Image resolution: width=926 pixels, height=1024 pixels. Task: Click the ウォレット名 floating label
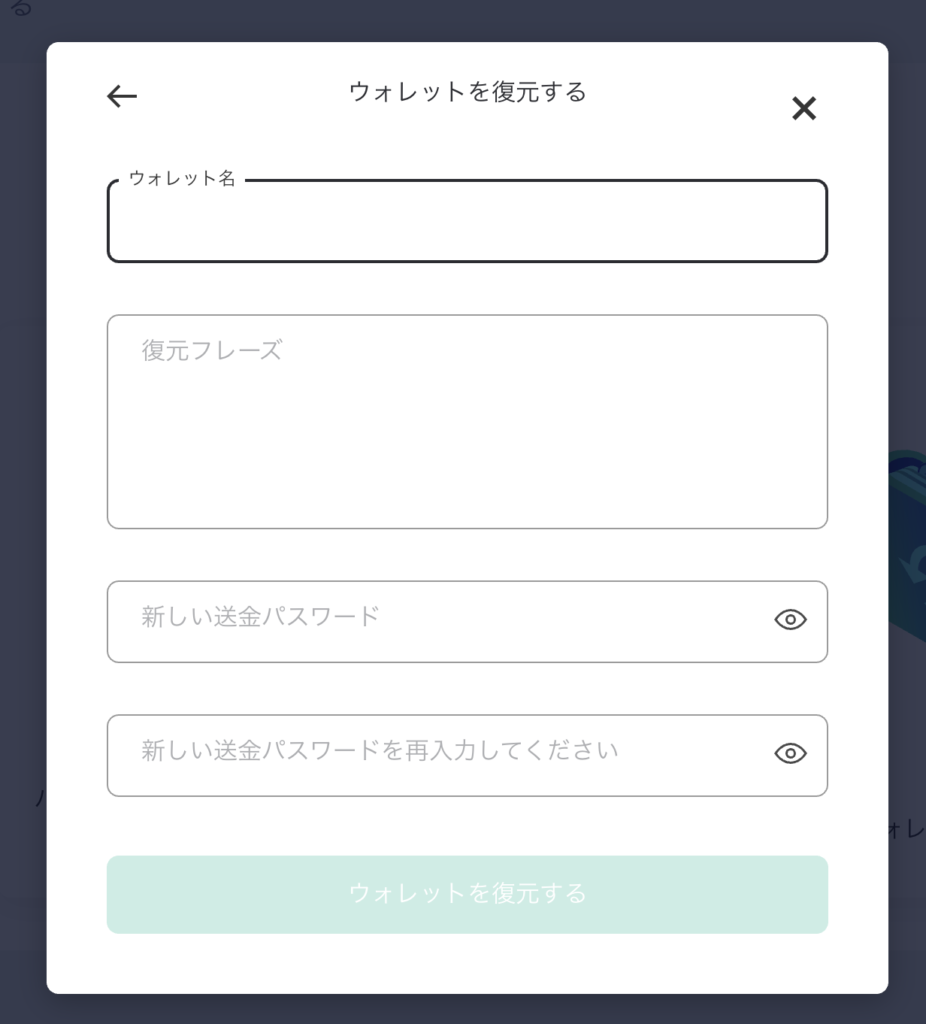182,179
